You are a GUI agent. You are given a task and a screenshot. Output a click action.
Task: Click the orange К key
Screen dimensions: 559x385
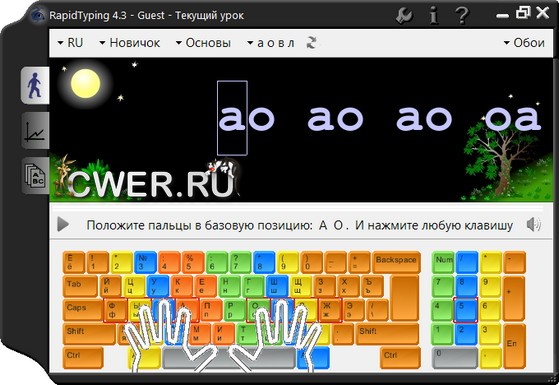(182, 286)
